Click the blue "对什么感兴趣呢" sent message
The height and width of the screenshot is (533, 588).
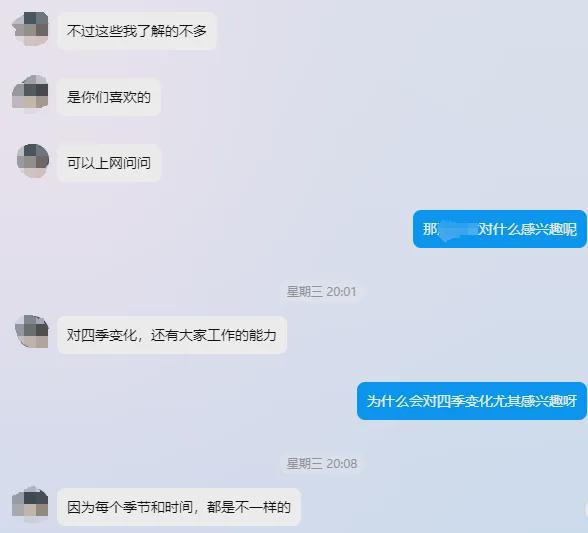pyautogui.click(x=500, y=229)
